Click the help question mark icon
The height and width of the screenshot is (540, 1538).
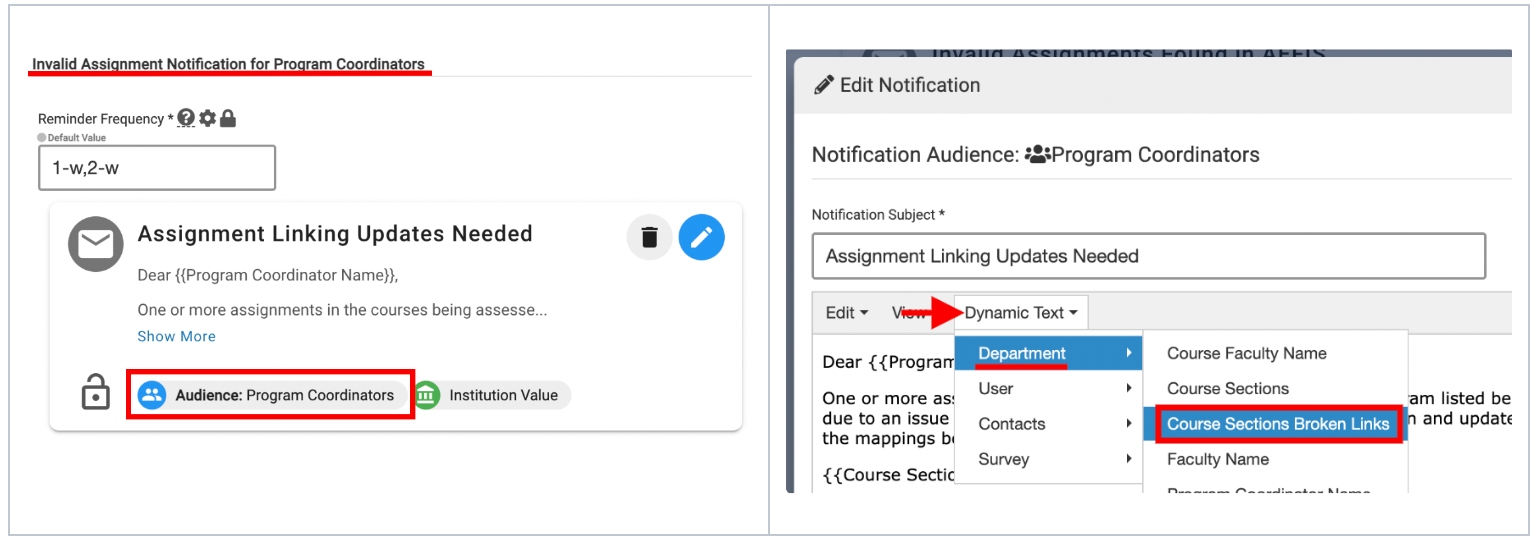[186, 118]
